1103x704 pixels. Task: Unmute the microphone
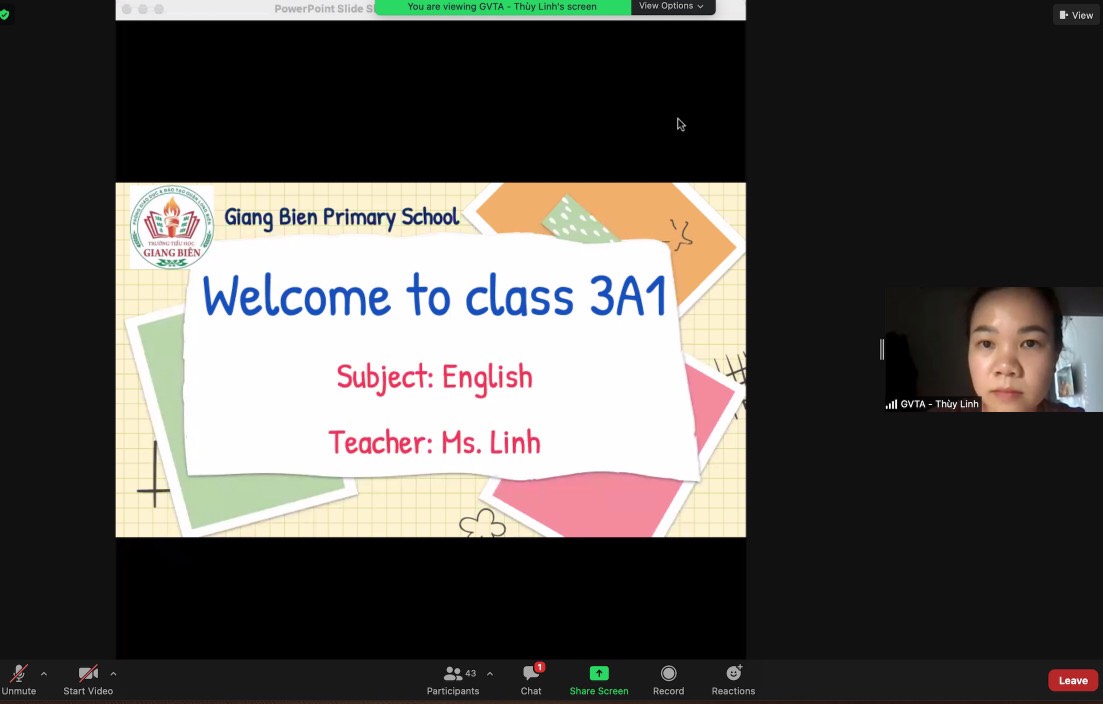coord(18,679)
